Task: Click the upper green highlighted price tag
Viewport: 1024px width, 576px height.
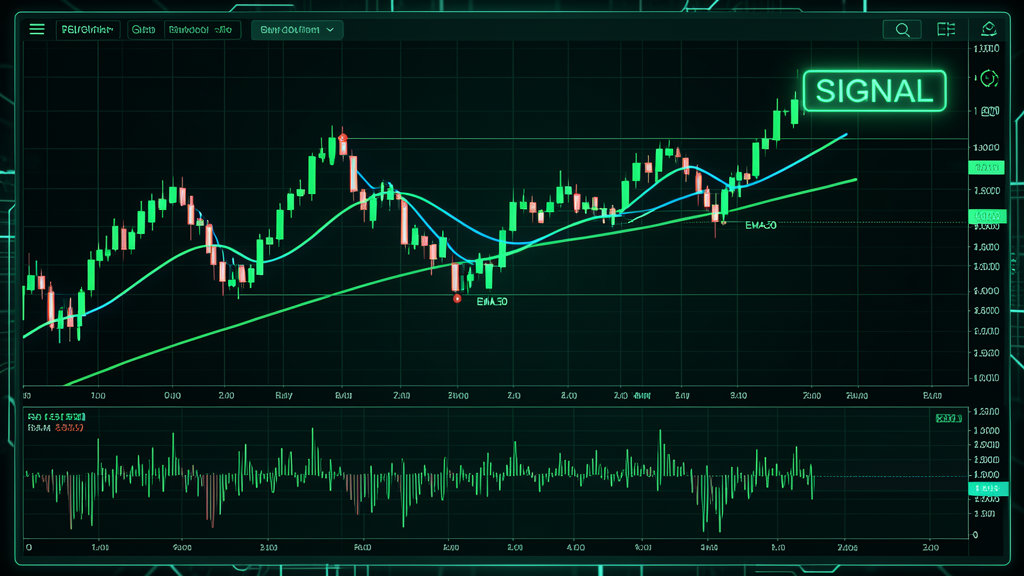Action: pos(986,168)
